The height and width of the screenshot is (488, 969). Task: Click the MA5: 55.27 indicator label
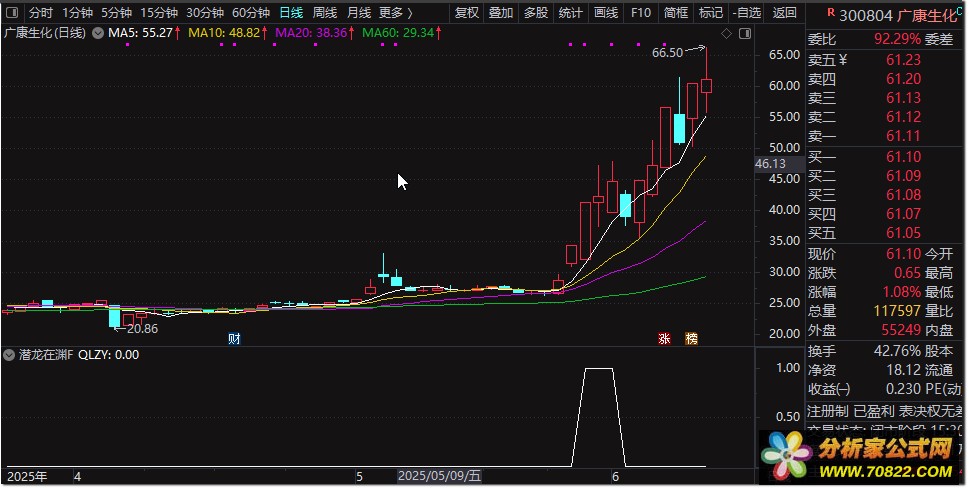tap(140, 33)
